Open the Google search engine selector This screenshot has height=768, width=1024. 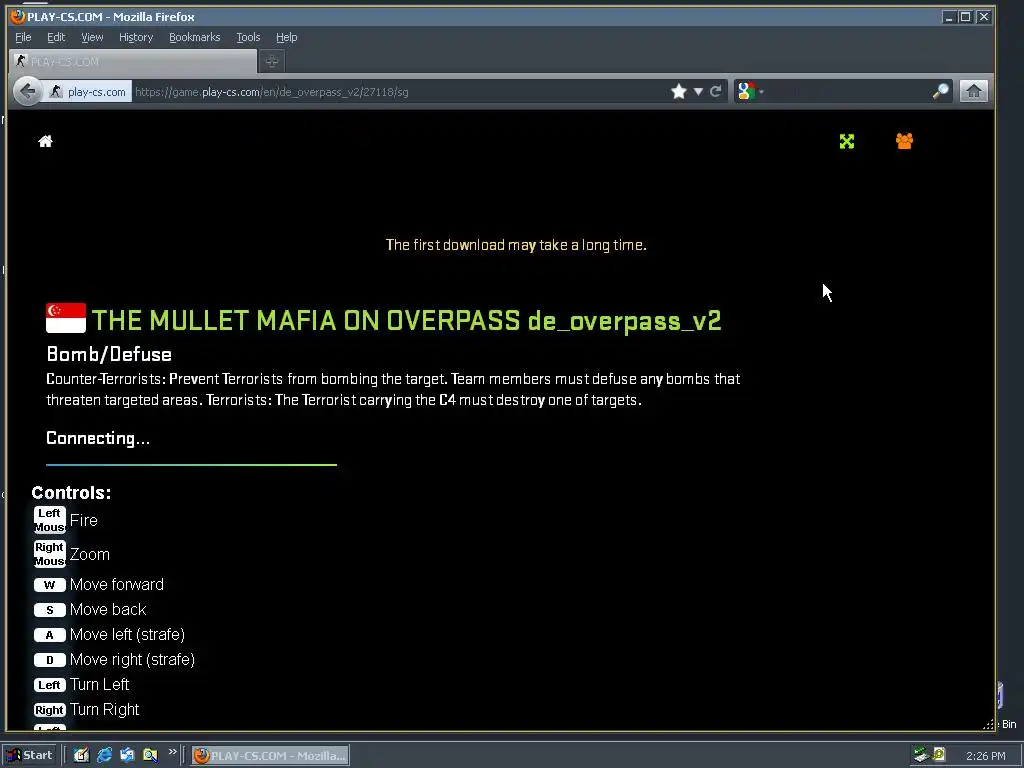click(x=749, y=91)
